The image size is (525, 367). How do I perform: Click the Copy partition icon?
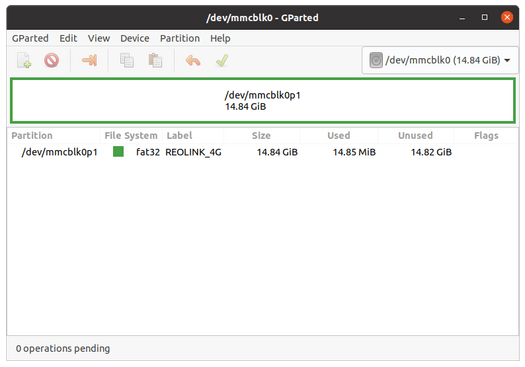[x=127, y=61]
